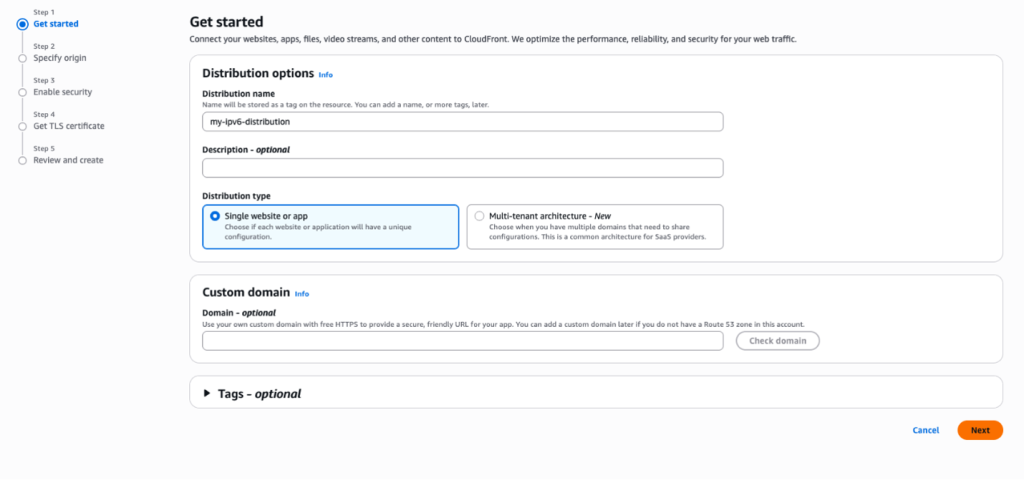Click the Next button
Screen dimensions: 1024x483
(x=979, y=430)
